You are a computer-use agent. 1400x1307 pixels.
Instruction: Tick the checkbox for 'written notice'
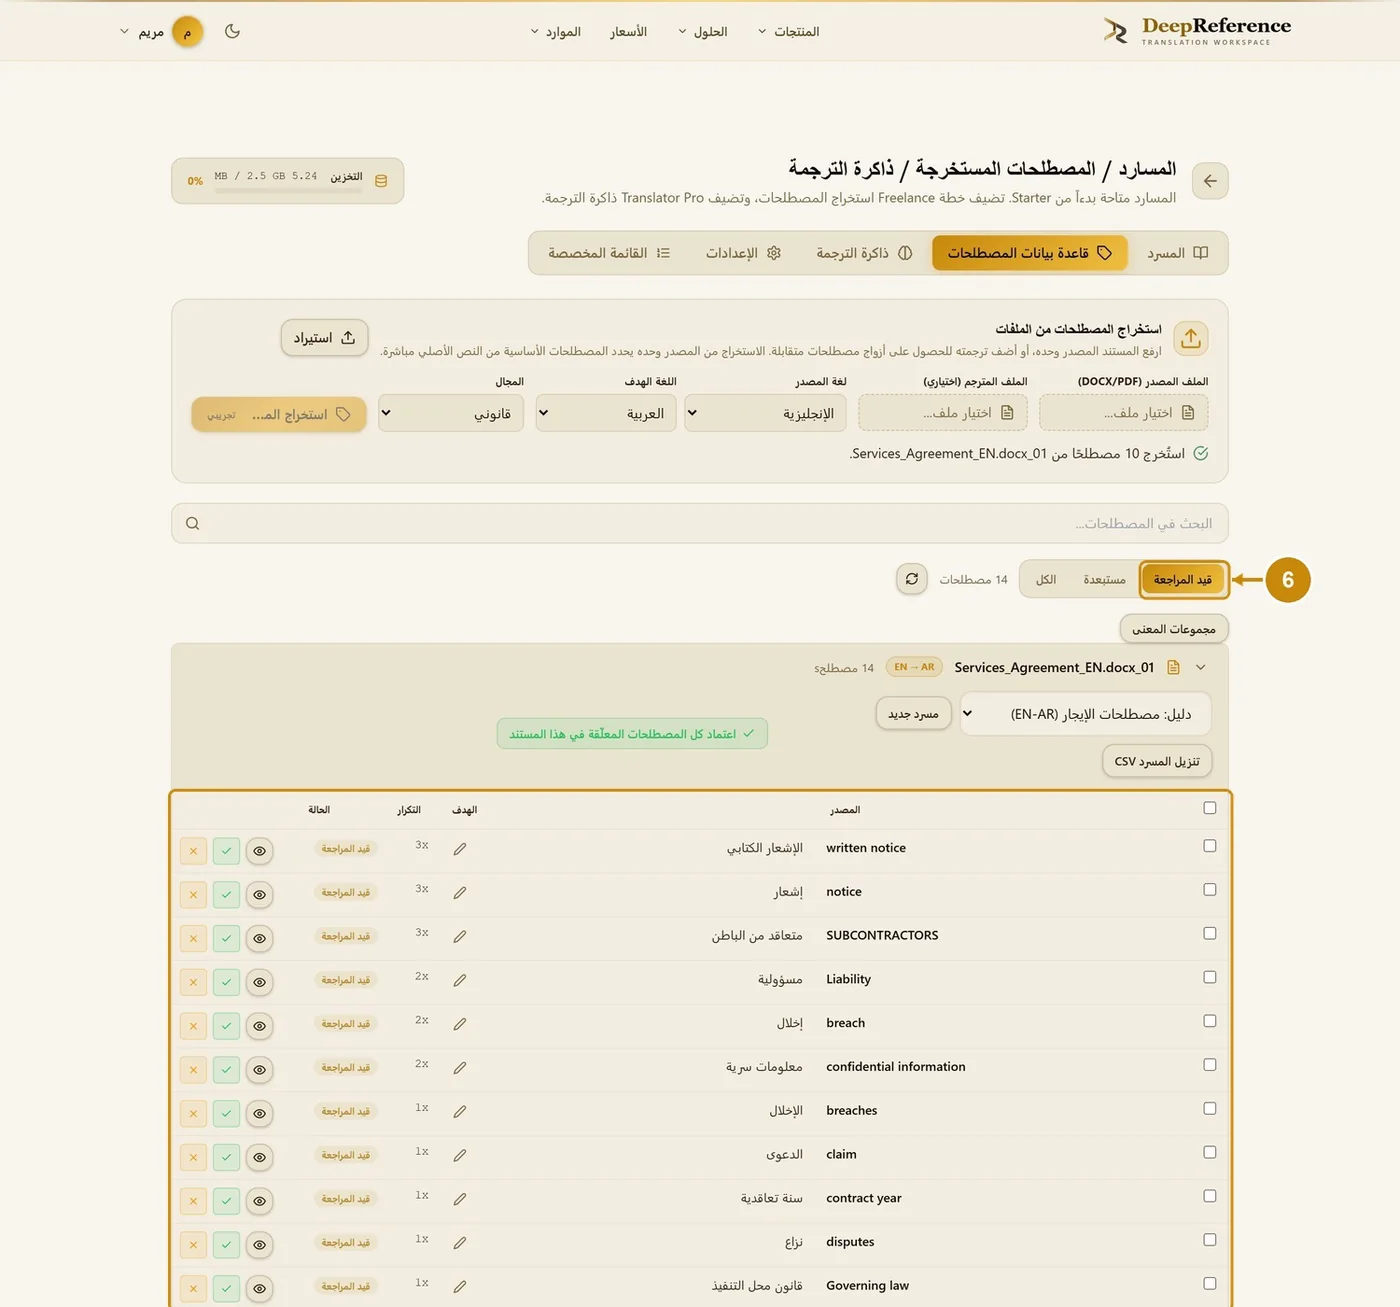1210,846
